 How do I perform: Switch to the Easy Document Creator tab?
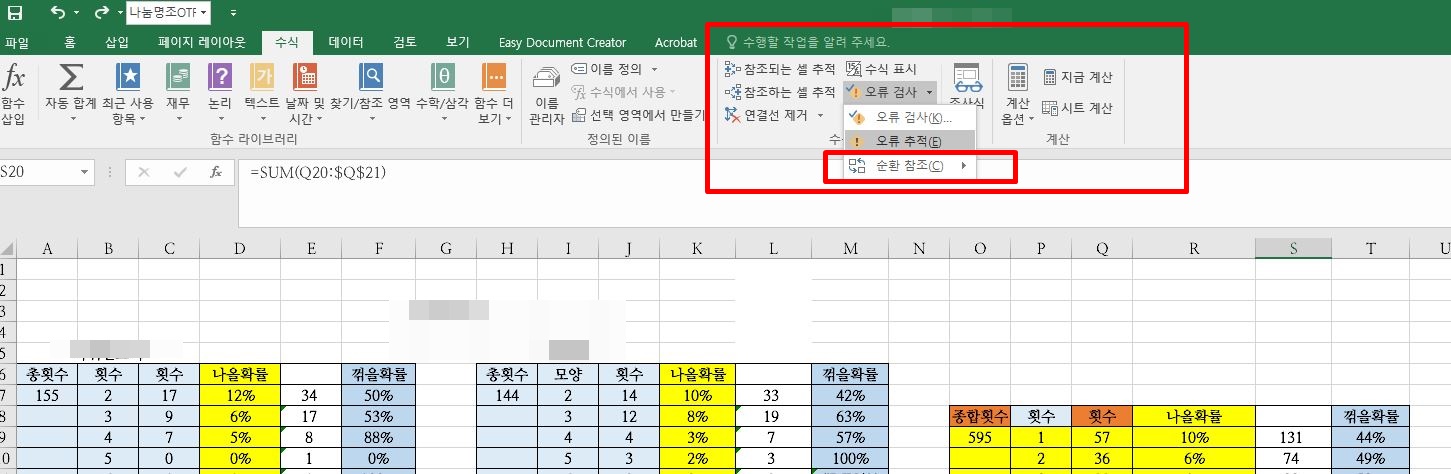pyautogui.click(x=562, y=42)
